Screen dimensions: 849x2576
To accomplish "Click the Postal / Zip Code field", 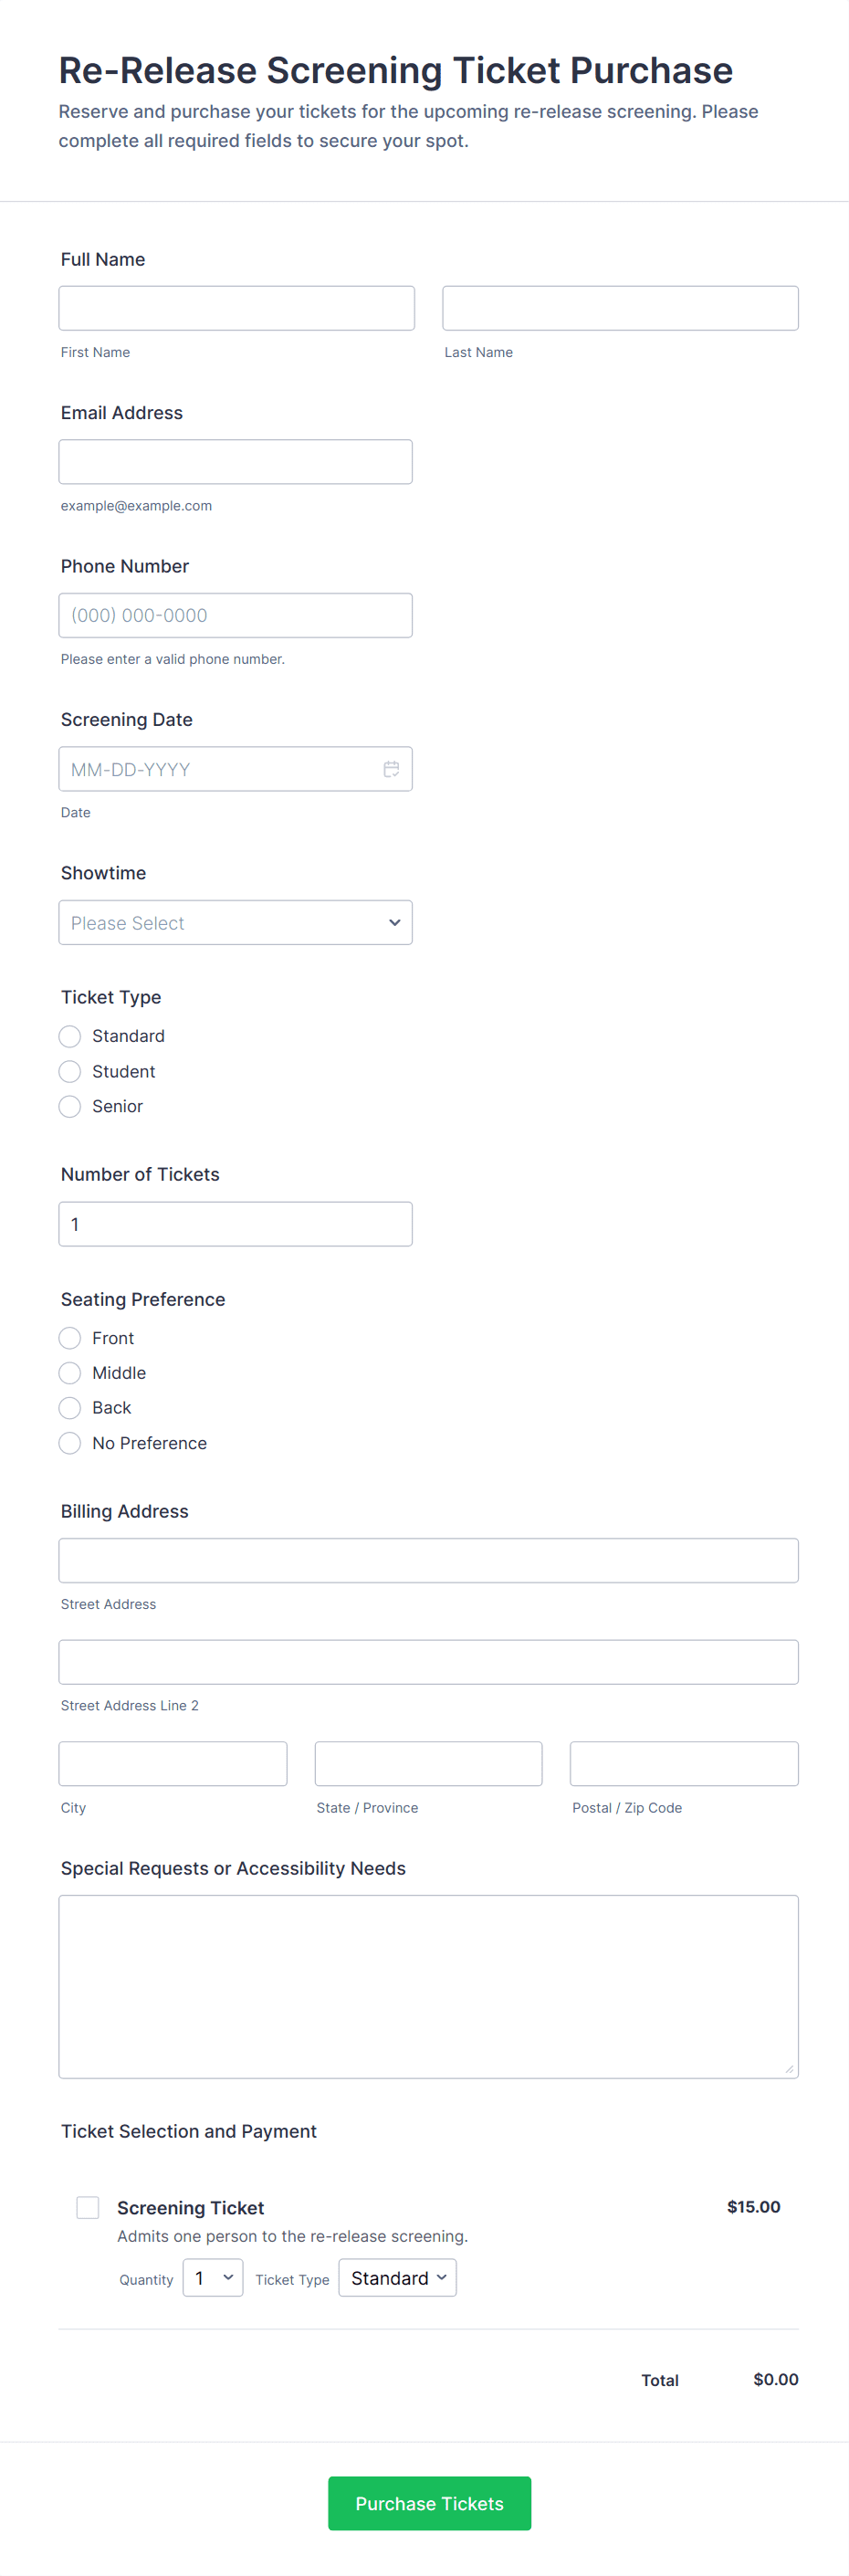I will tap(684, 1764).
